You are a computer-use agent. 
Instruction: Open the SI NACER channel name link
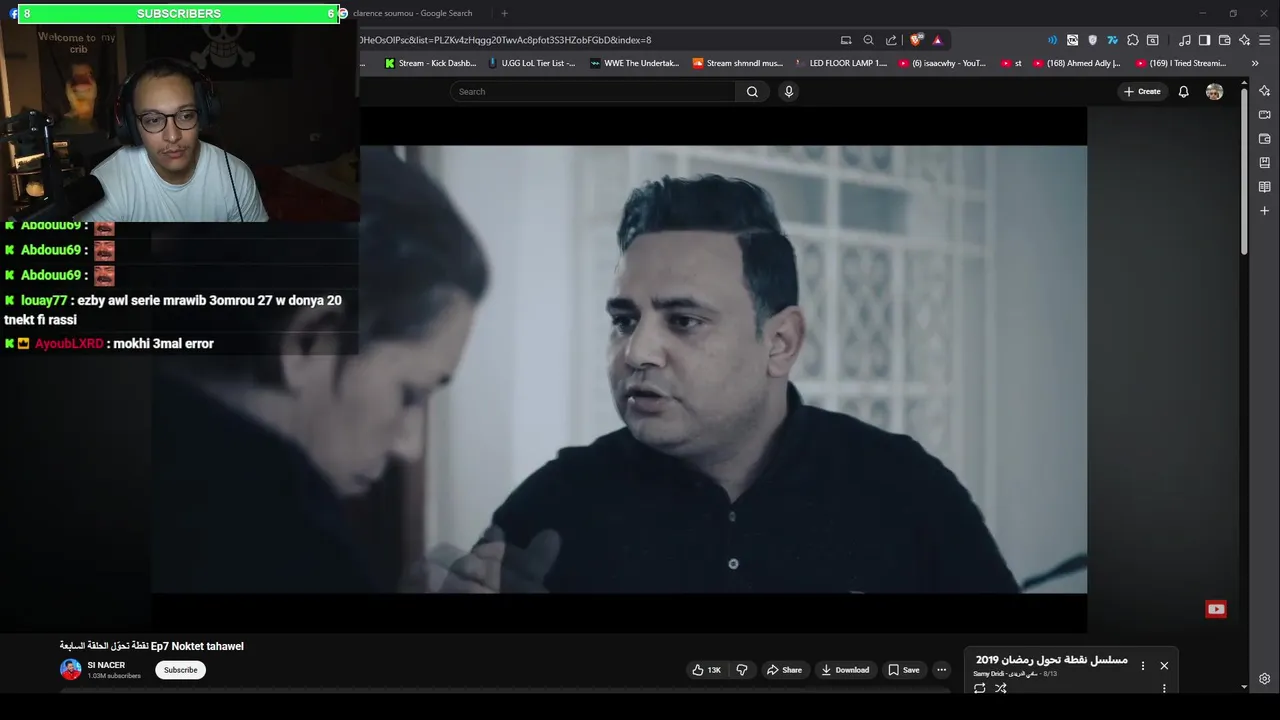[x=106, y=665]
